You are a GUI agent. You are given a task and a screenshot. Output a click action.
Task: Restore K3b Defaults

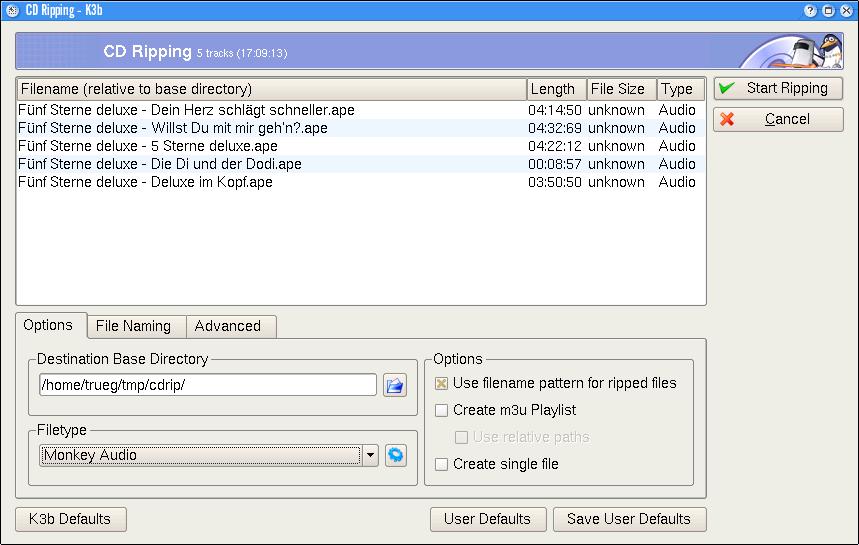71,519
